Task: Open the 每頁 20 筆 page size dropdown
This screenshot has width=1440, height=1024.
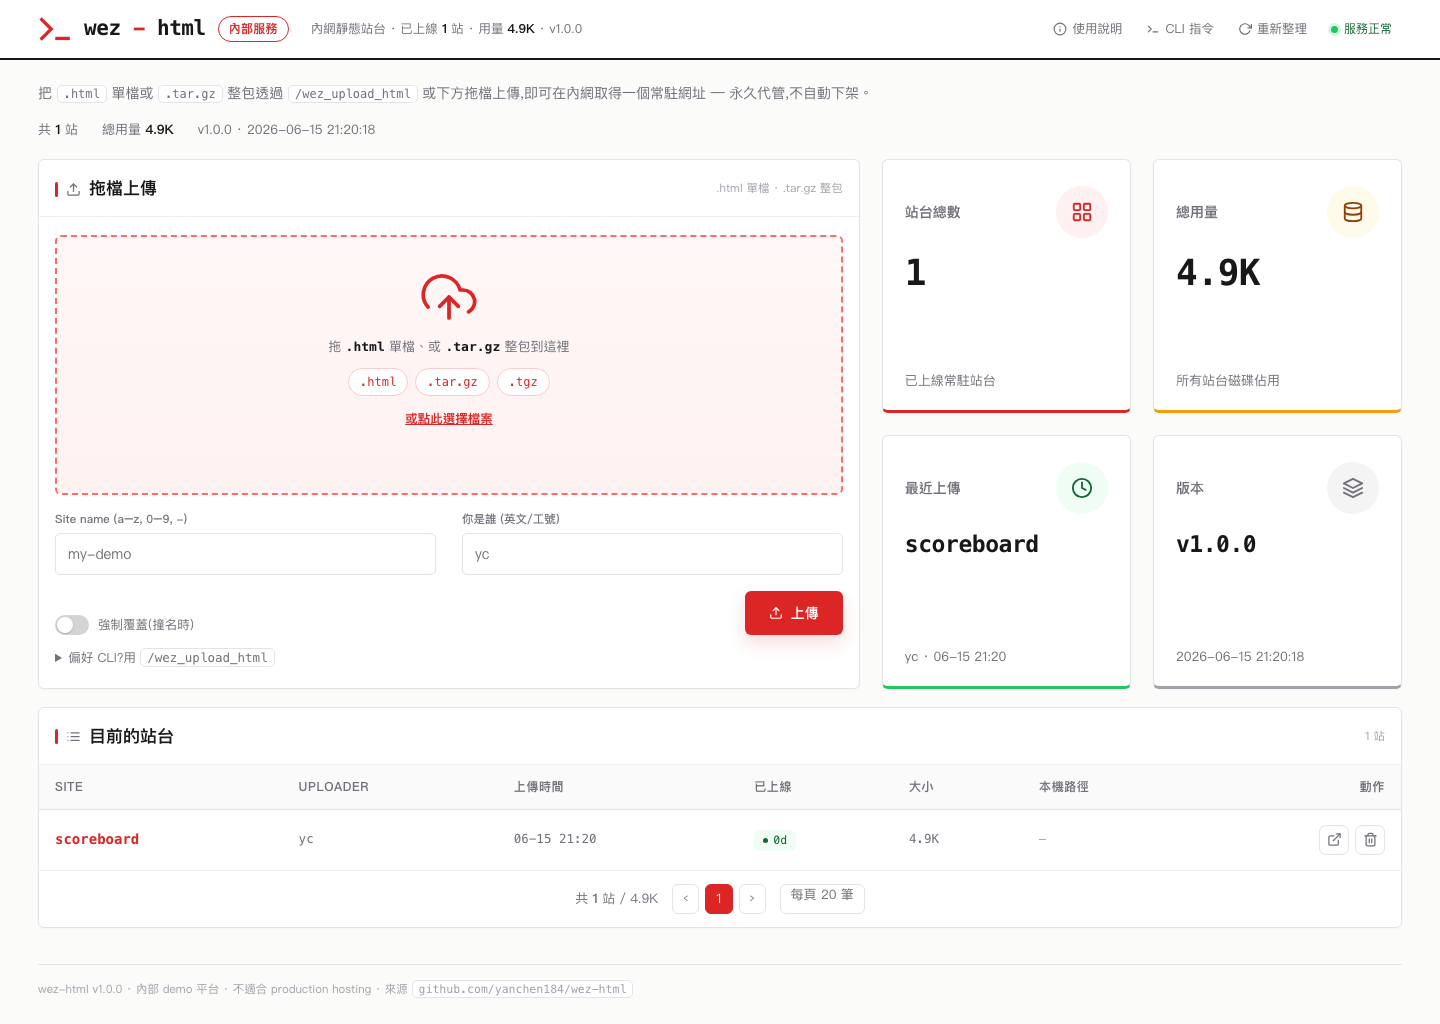Action: [822, 898]
